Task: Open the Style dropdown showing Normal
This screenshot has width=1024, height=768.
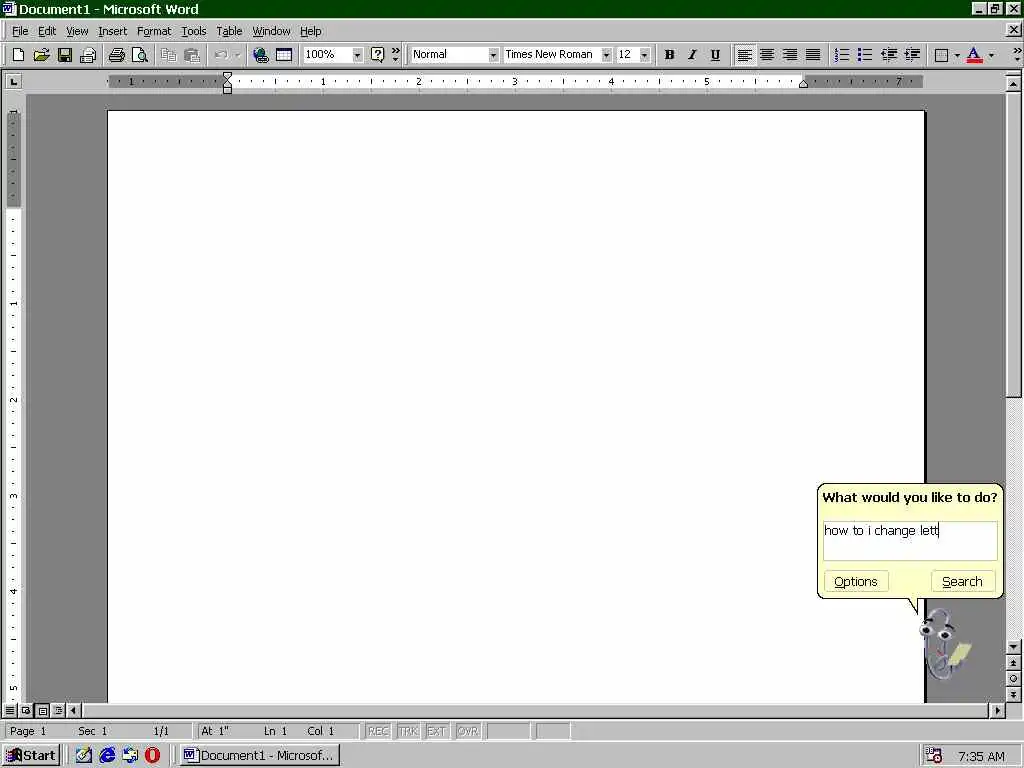Action: (493, 55)
